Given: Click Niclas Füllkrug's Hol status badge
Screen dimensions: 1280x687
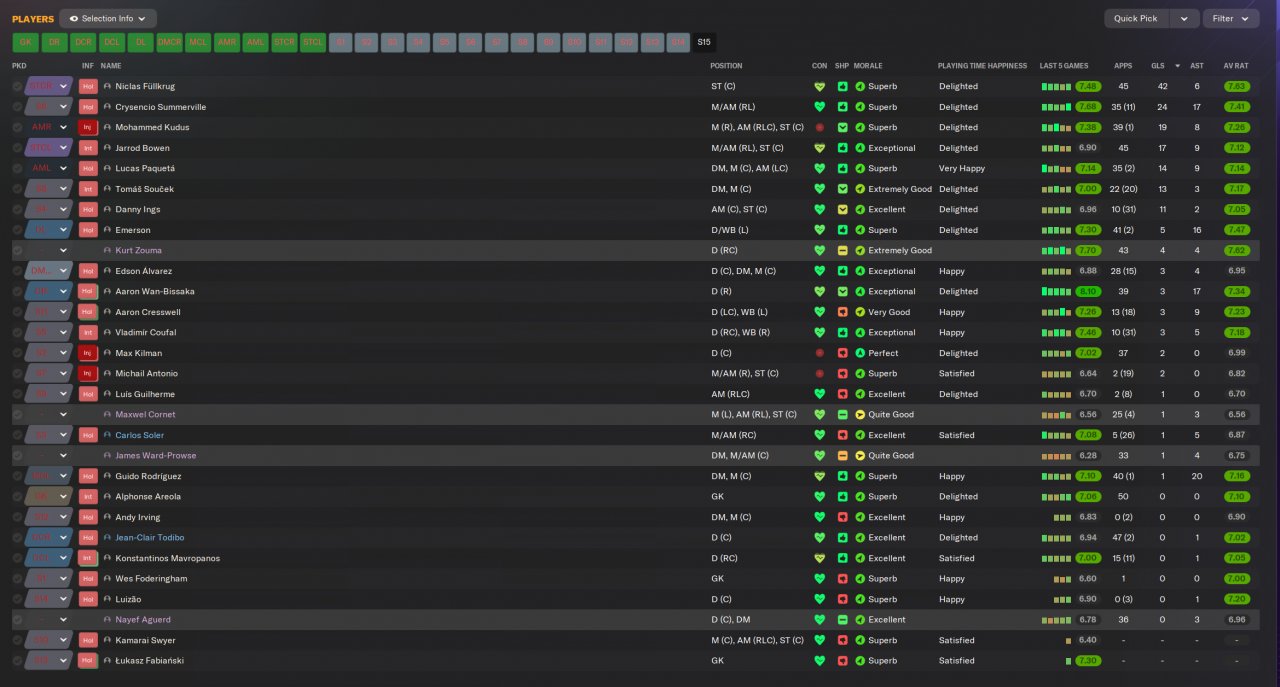Looking at the screenshot, I should coord(88,86).
